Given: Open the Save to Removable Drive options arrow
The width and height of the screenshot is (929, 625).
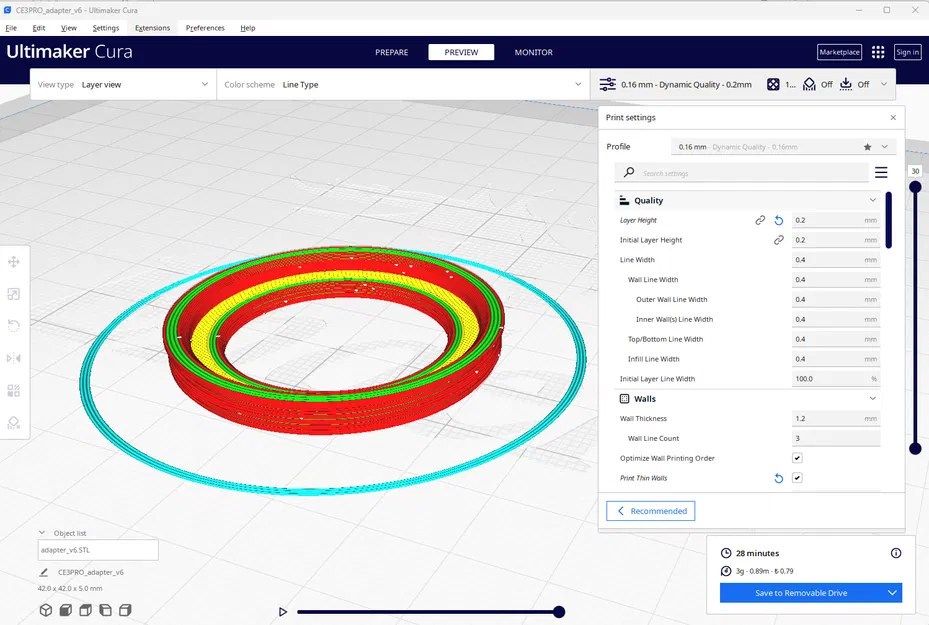Looking at the screenshot, I should (892, 593).
